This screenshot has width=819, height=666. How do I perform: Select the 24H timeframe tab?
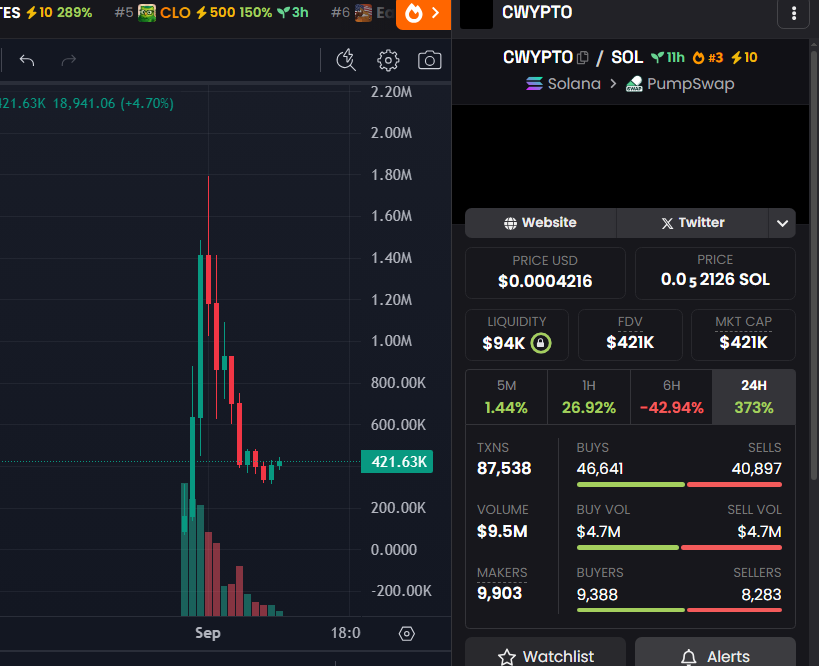coord(754,397)
